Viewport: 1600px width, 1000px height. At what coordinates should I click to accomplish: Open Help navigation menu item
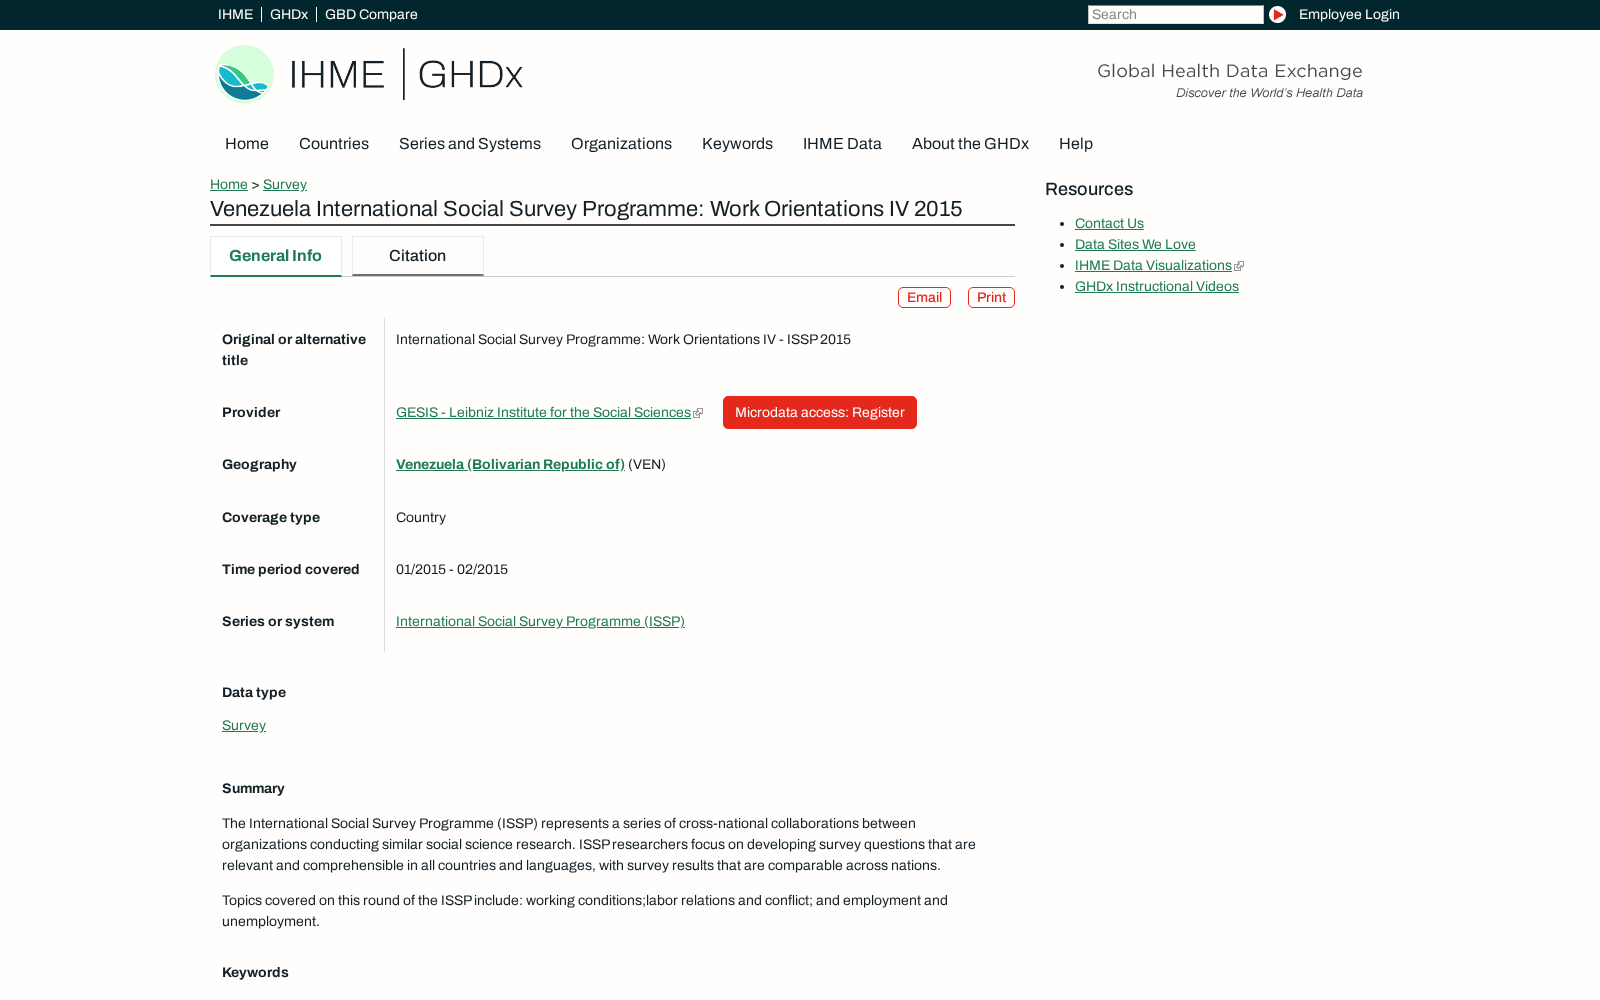(1076, 144)
